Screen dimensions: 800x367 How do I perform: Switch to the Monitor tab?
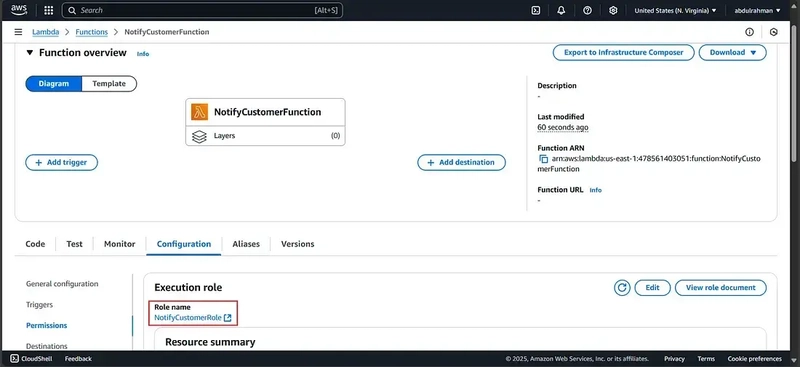pyautogui.click(x=119, y=244)
